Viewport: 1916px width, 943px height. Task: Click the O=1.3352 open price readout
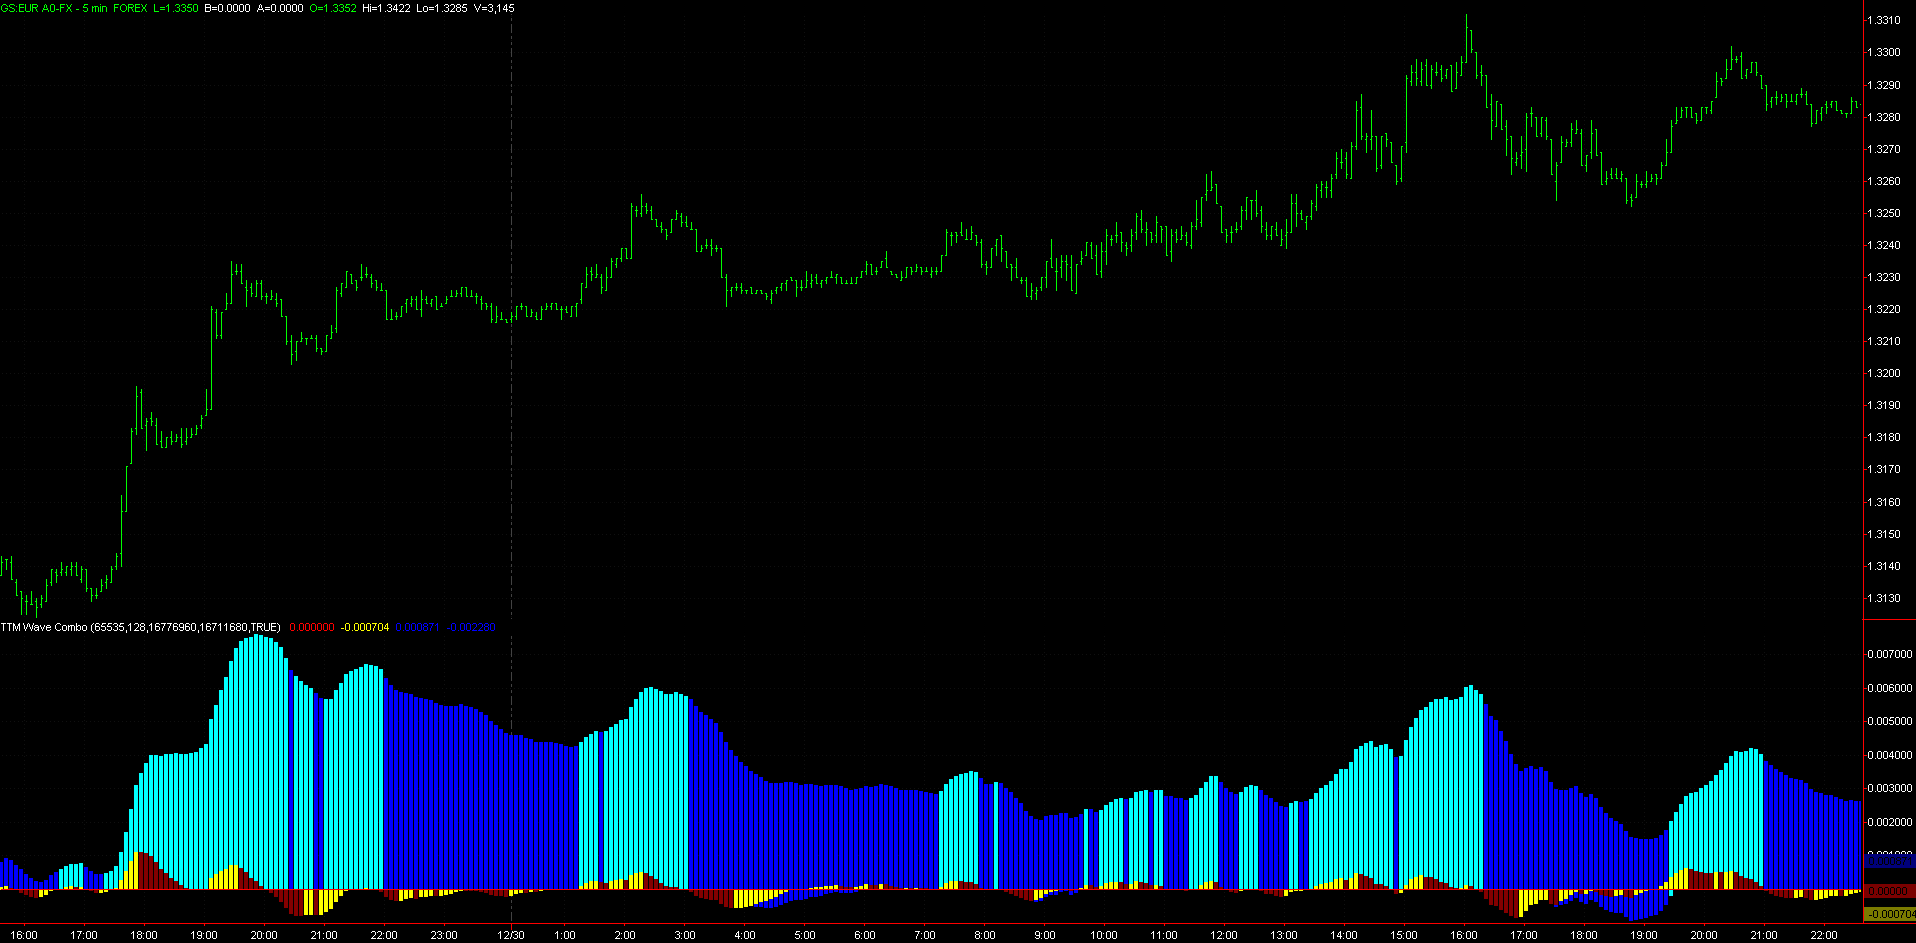331,8
